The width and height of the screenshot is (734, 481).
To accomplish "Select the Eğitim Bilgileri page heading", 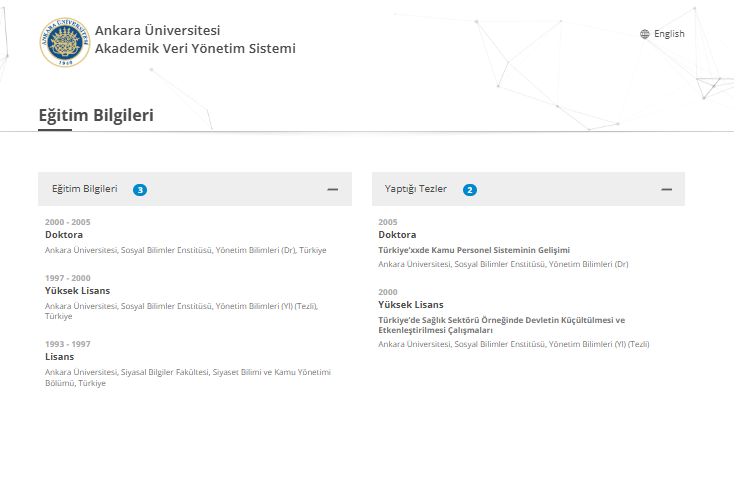I will pos(96,115).
